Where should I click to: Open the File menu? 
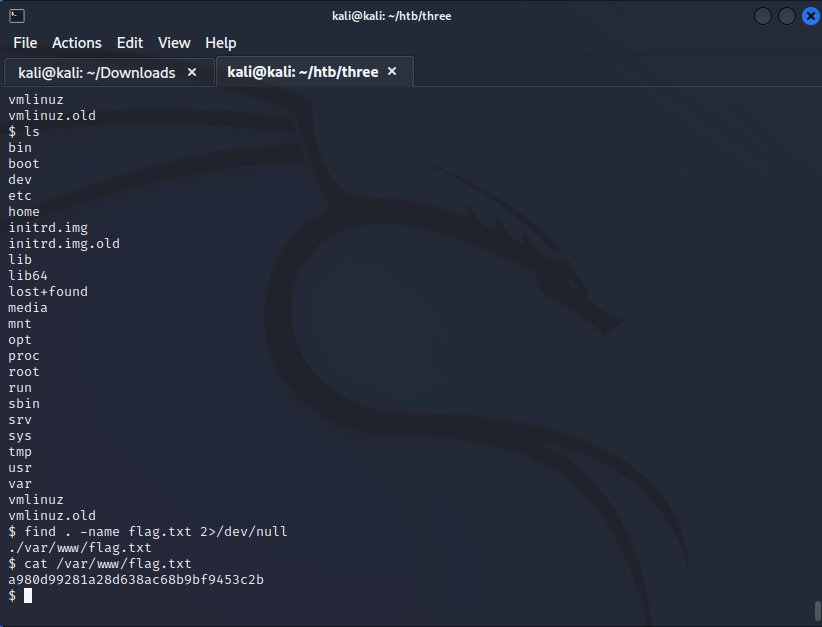(25, 43)
